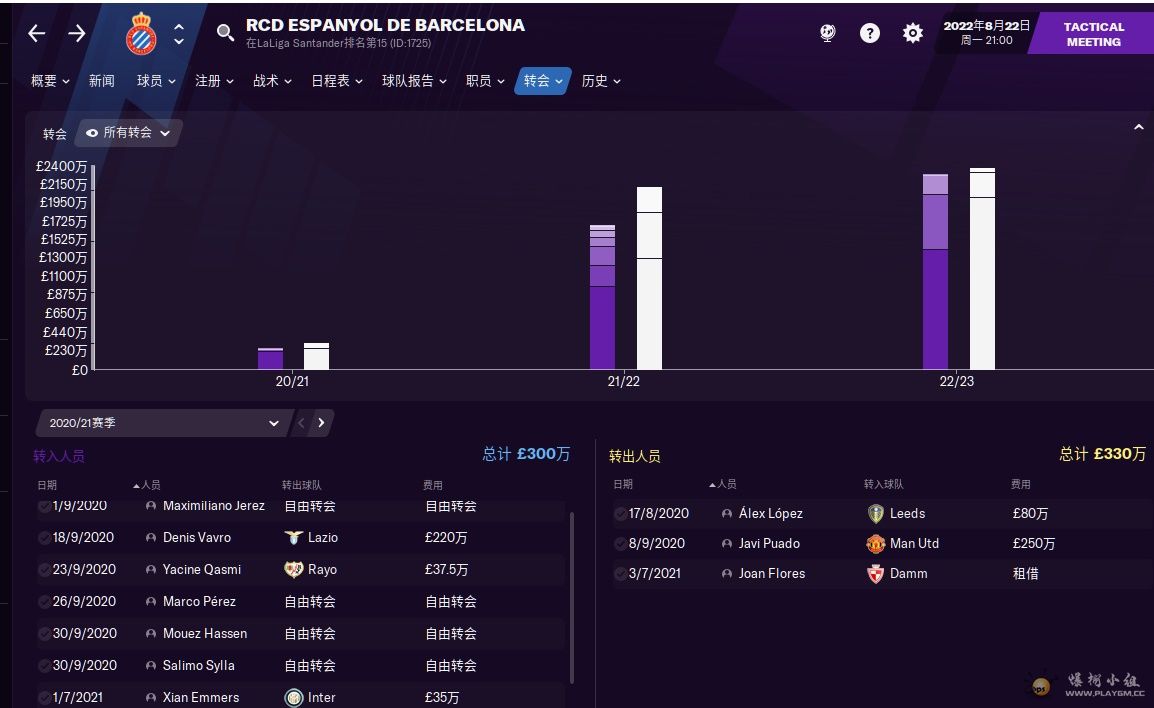The width and height of the screenshot is (1154, 708).
Task: Click the Damm club badge
Action: [875, 573]
